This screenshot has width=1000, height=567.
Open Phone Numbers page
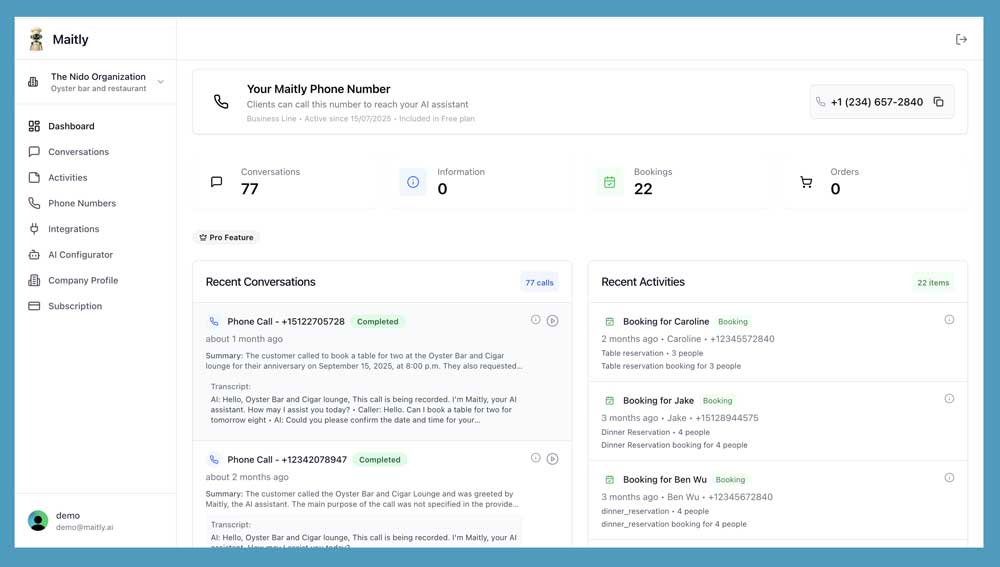82,203
